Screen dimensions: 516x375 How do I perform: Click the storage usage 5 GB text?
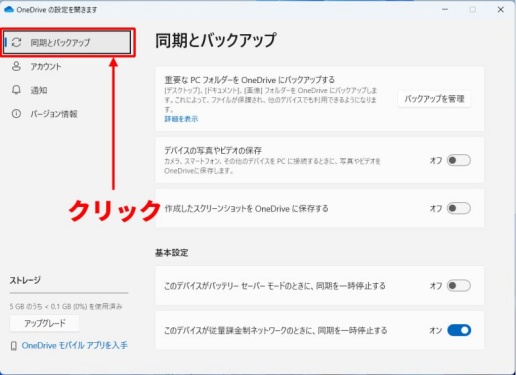[x=66, y=306]
